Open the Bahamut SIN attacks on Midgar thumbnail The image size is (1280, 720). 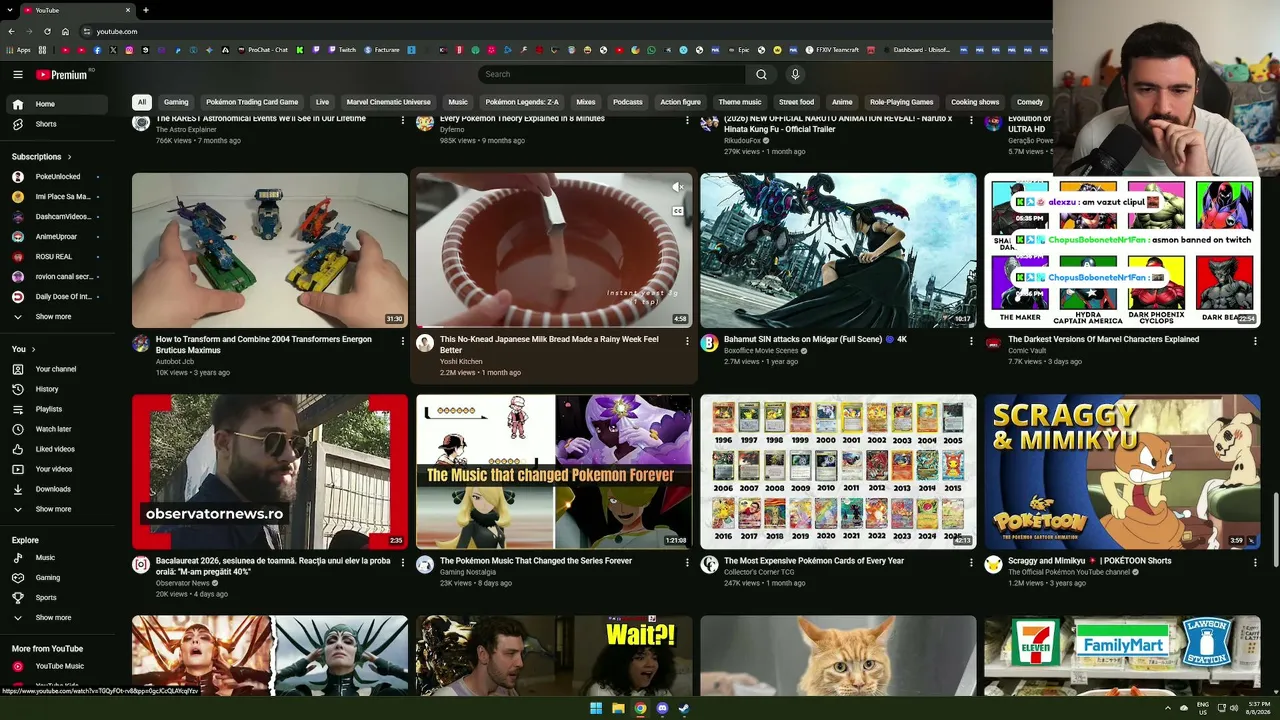838,250
